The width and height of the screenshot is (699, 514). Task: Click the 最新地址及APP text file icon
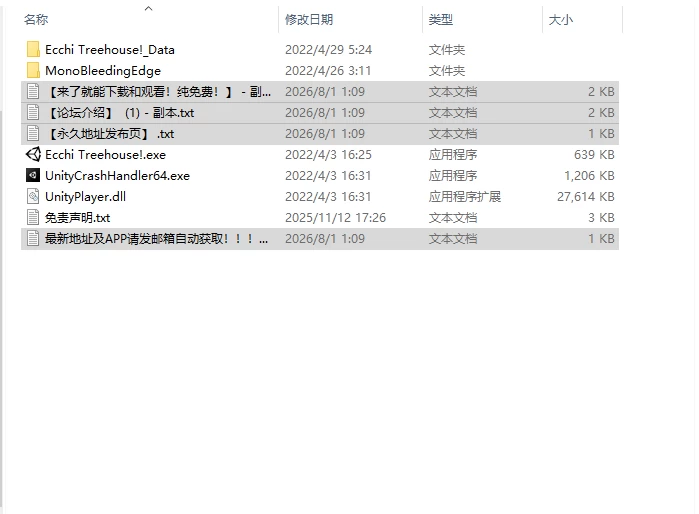[x=33, y=238]
